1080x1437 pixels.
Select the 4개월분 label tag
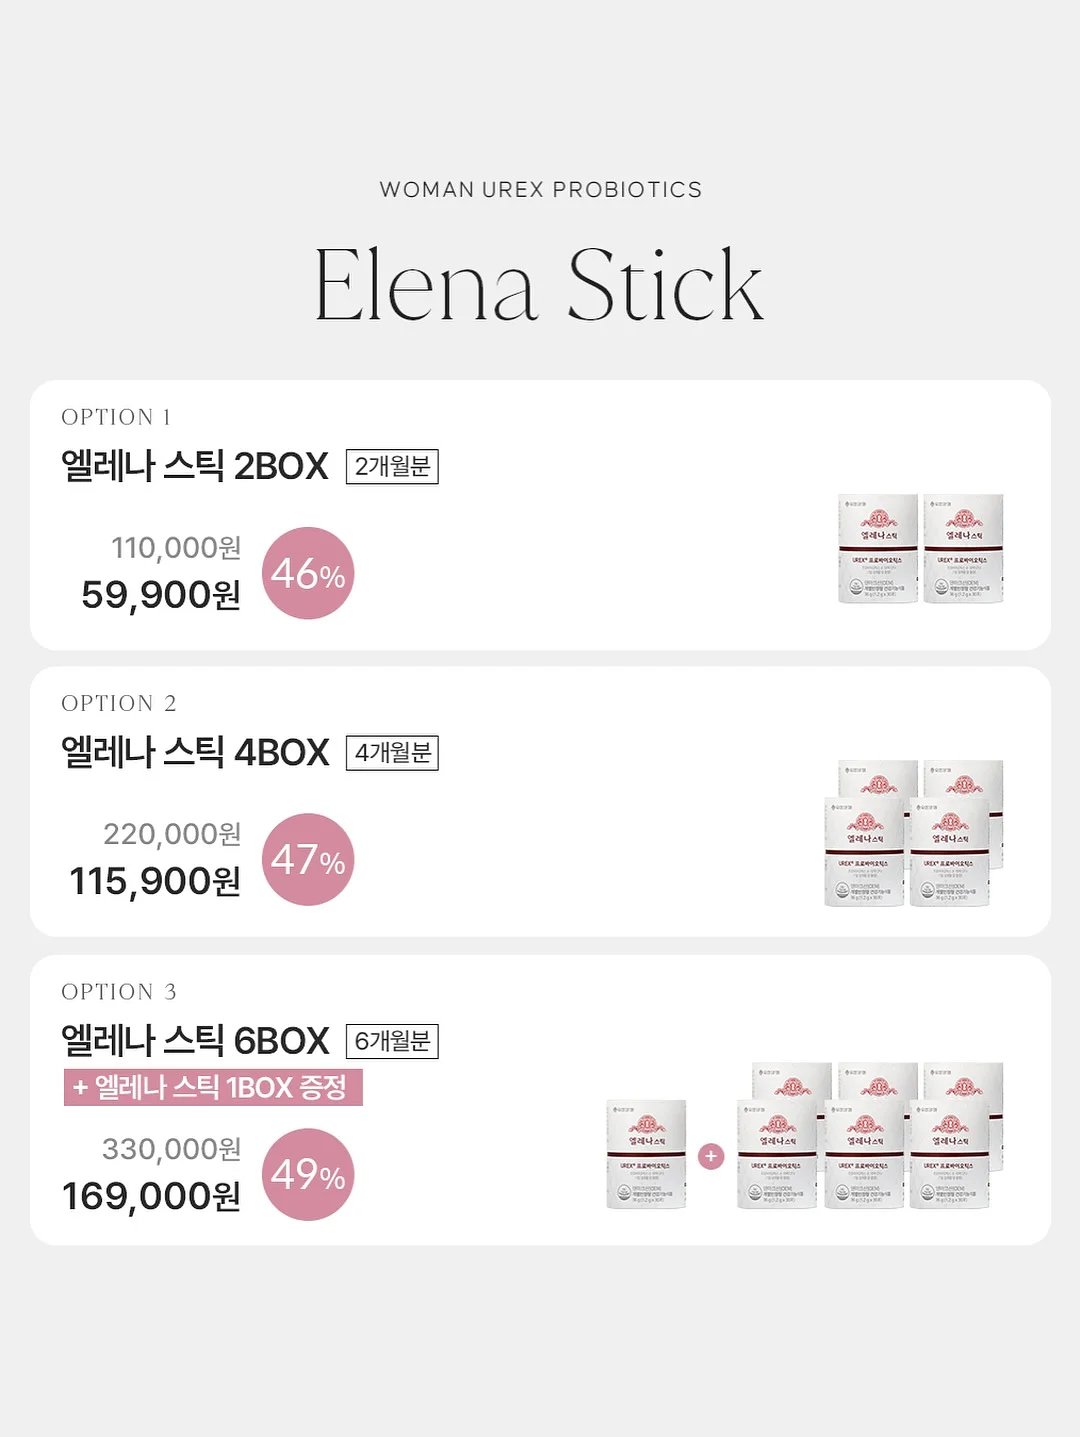point(392,752)
